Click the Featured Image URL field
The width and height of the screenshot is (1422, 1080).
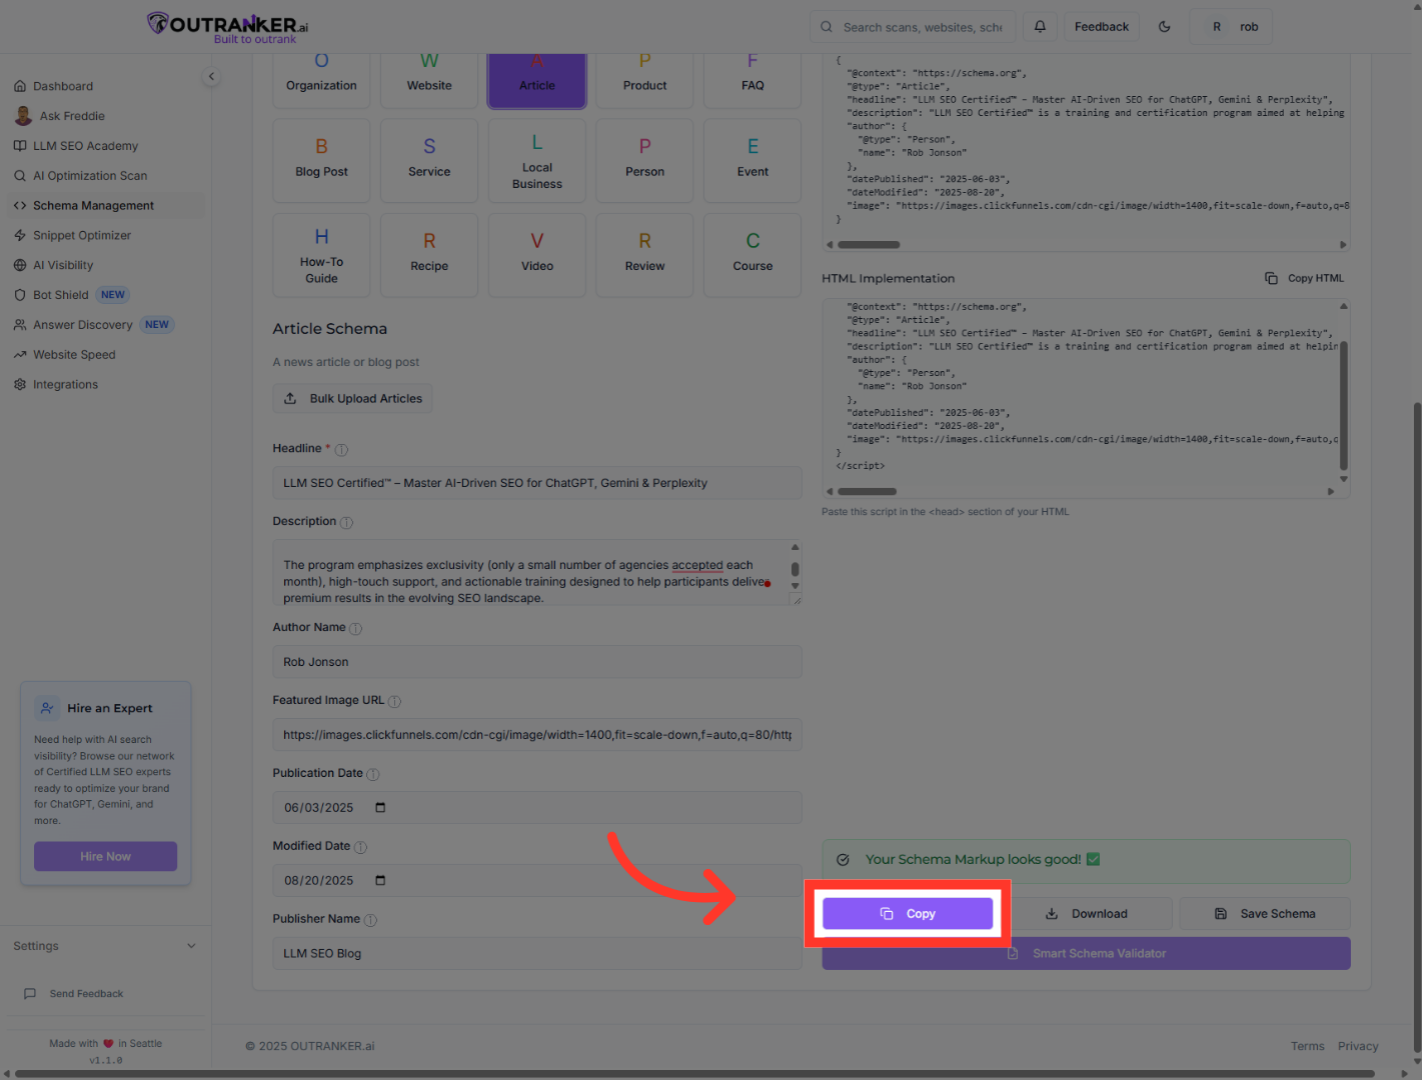(537, 735)
